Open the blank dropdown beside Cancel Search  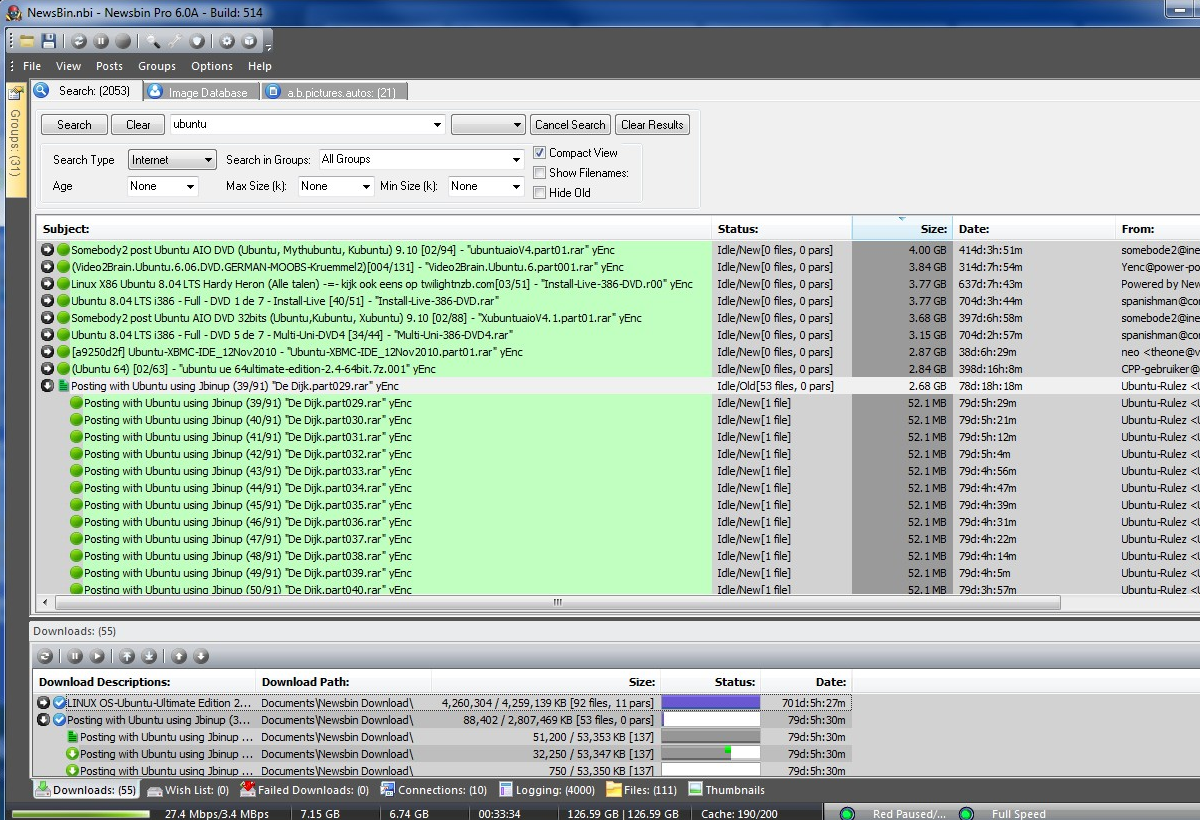click(488, 125)
